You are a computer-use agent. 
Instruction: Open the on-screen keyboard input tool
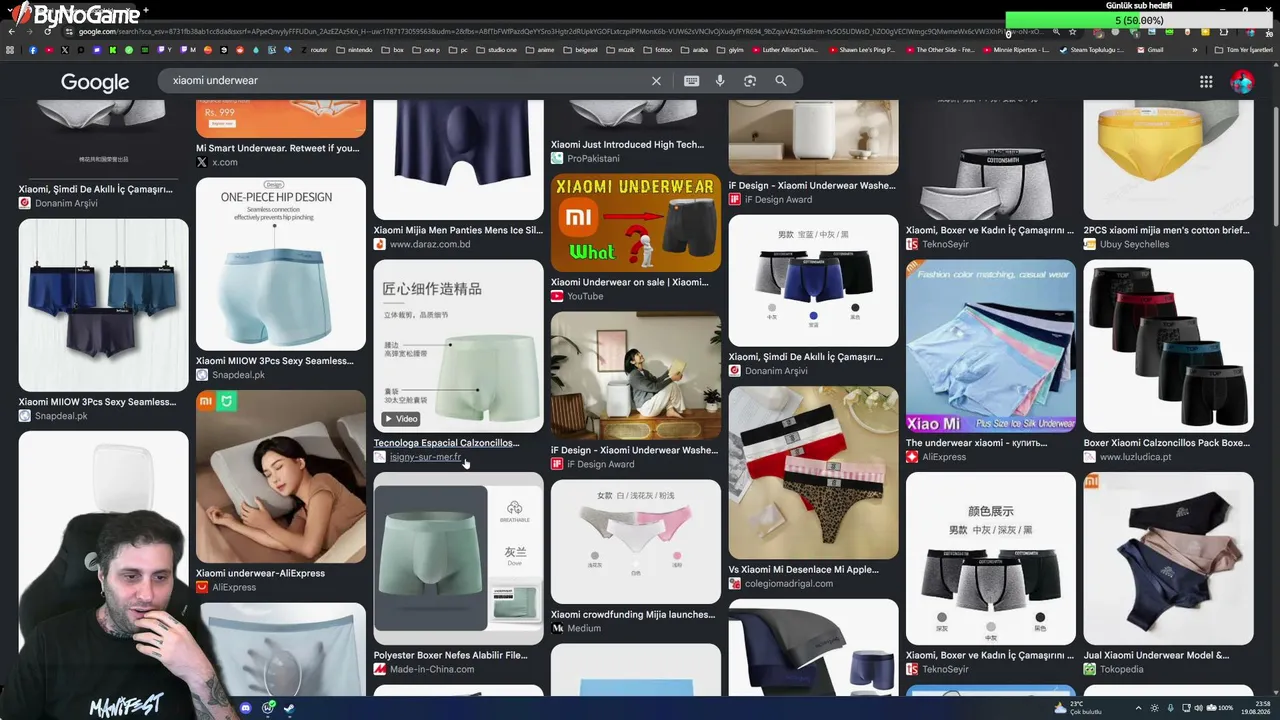pos(691,81)
